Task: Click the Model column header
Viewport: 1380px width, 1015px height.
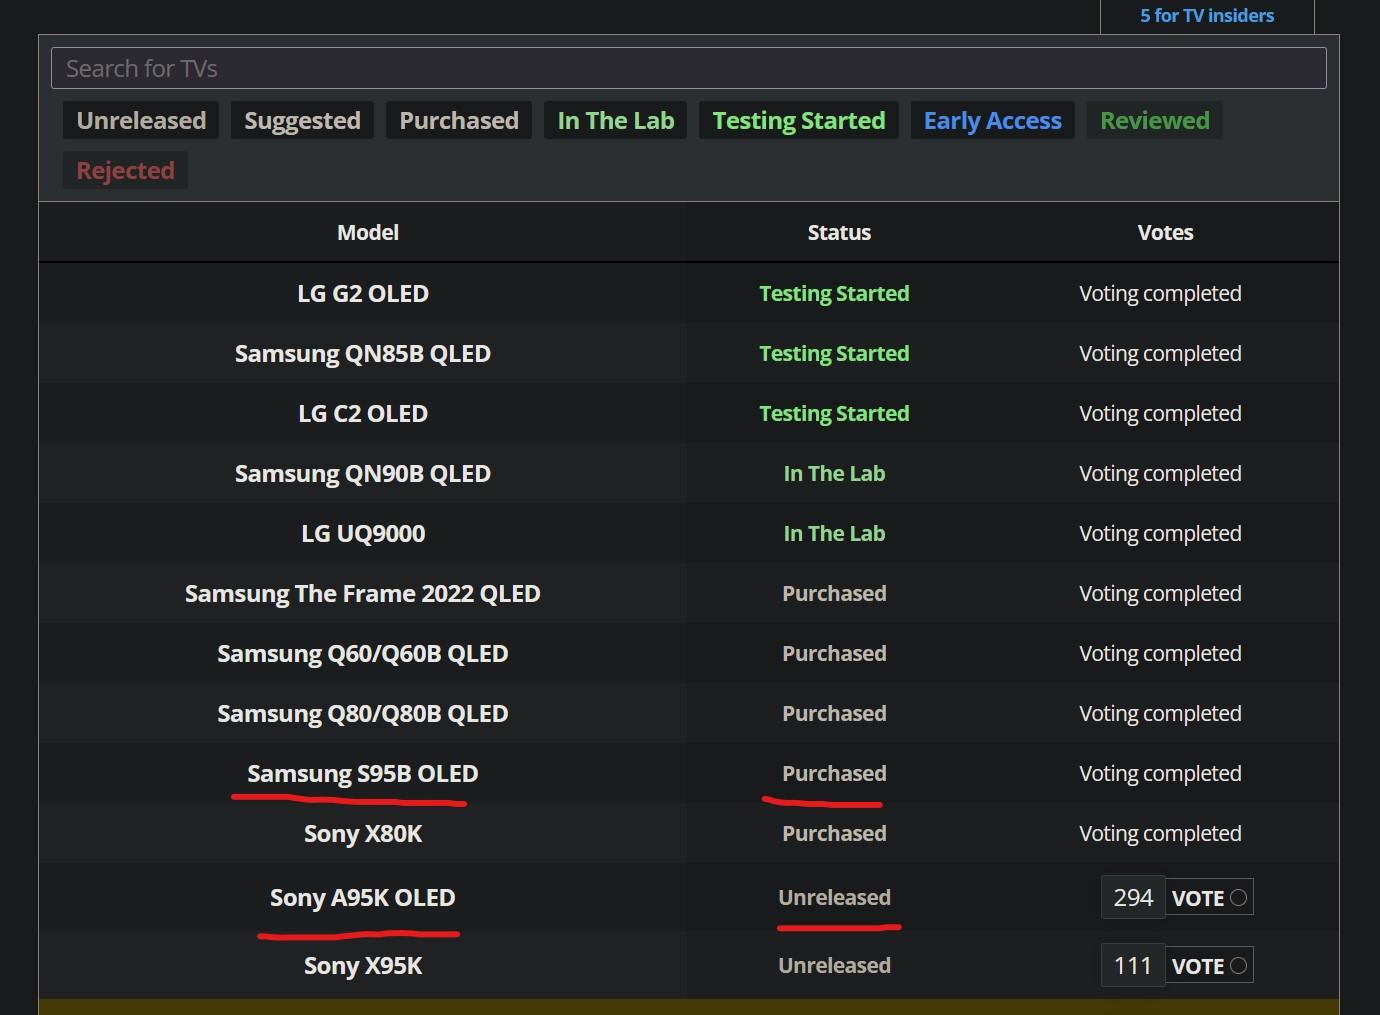Action: (367, 232)
